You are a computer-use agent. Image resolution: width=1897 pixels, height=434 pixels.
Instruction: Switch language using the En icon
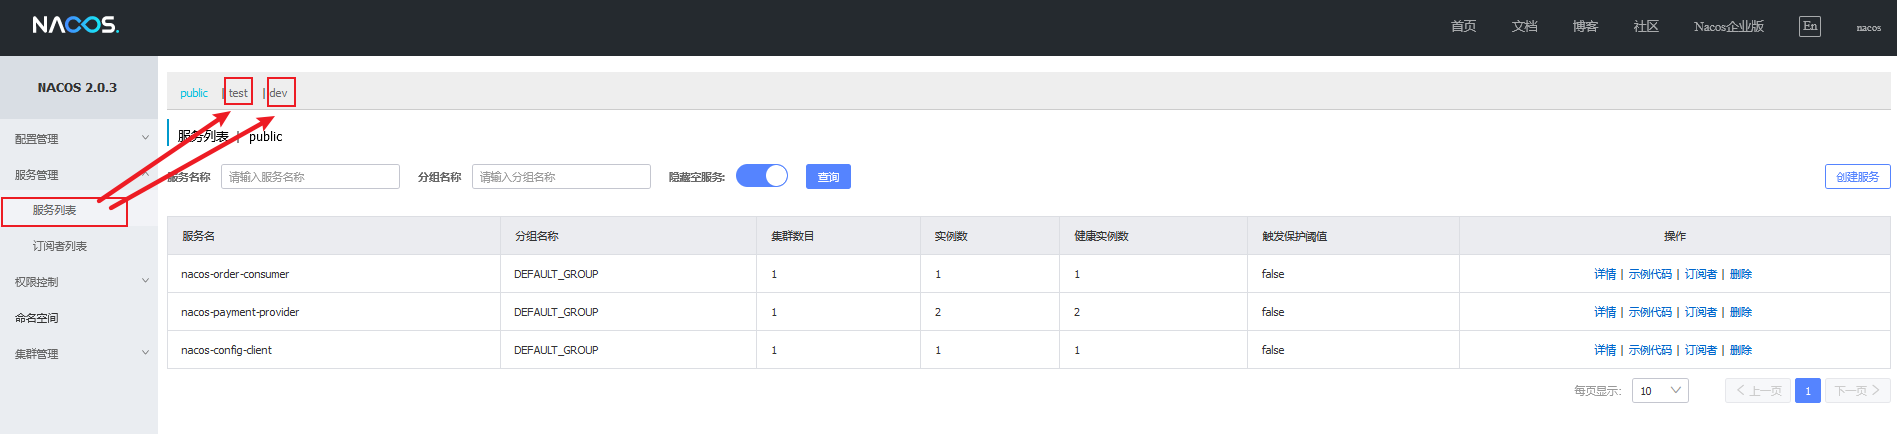(x=1809, y=26)
